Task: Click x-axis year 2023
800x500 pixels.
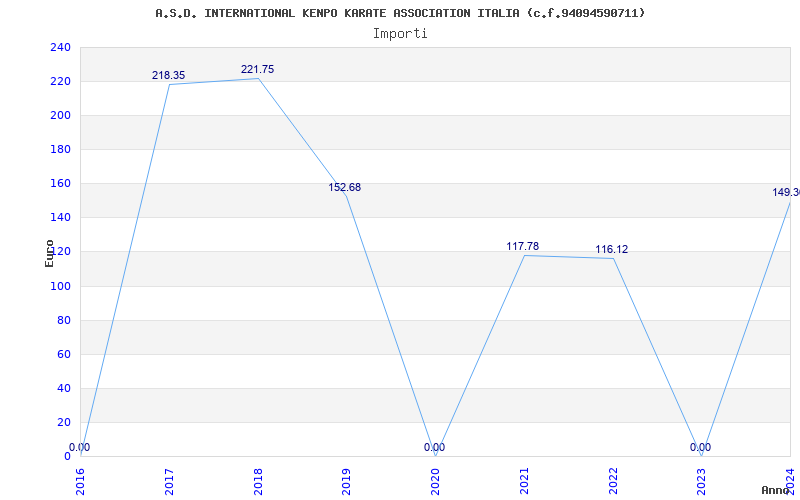Action: pos(702,481)
